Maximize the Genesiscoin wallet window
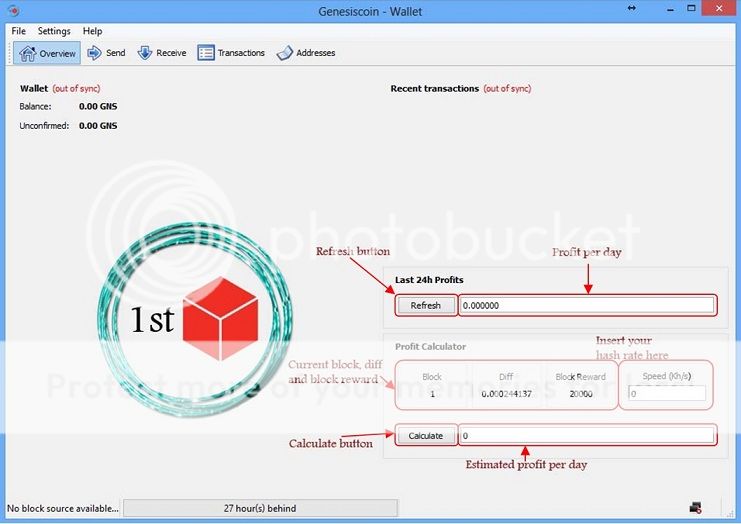741x524 pixels. [691, 9]
